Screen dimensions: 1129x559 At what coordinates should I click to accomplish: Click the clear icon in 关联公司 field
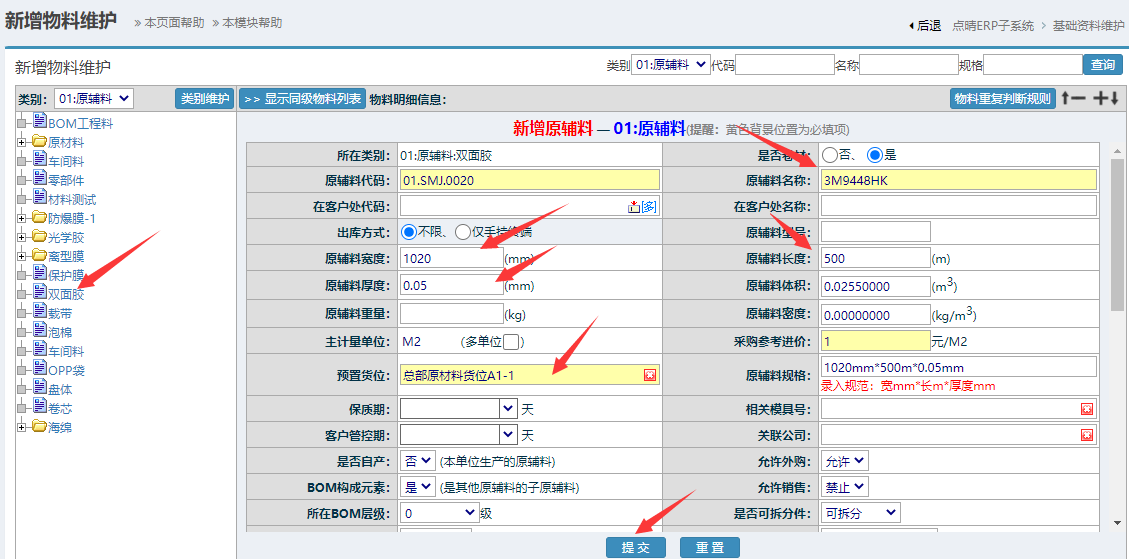[x=1086, y=435]
